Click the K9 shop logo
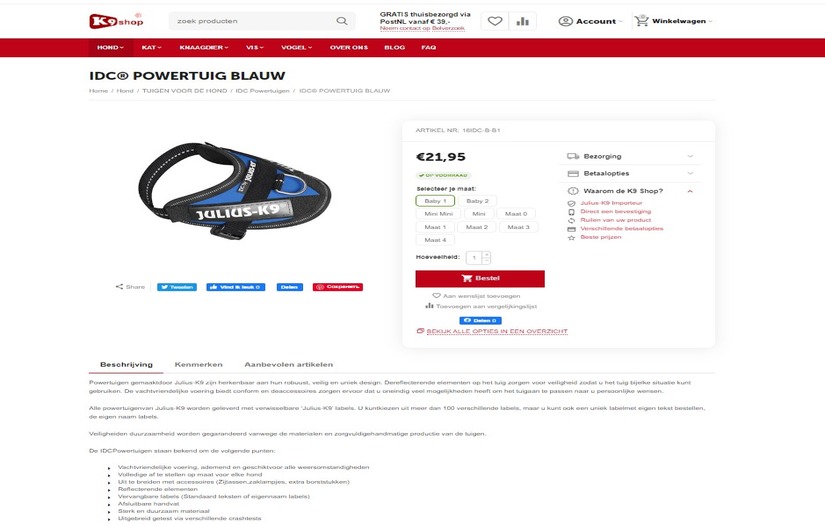The height and width of the screenshot is (525, 825). (116, 21)
